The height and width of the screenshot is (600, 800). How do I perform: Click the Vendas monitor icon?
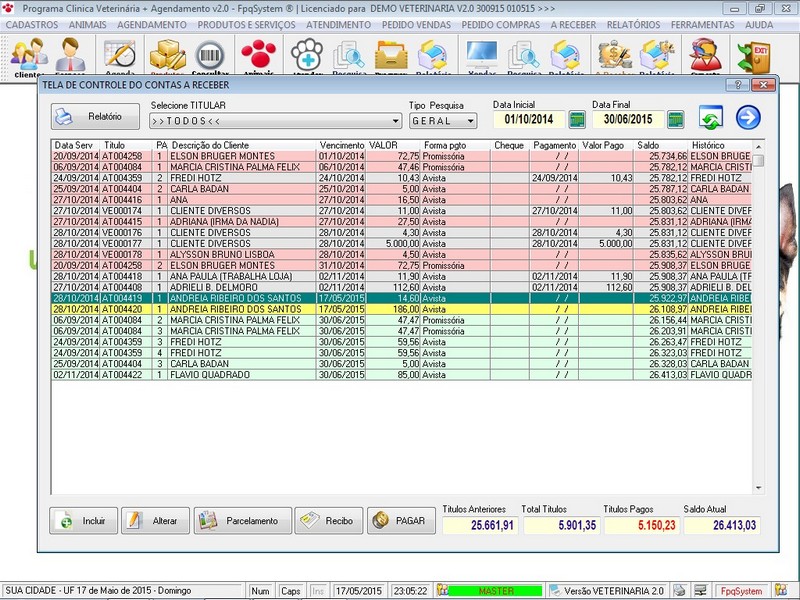(482, 56)
